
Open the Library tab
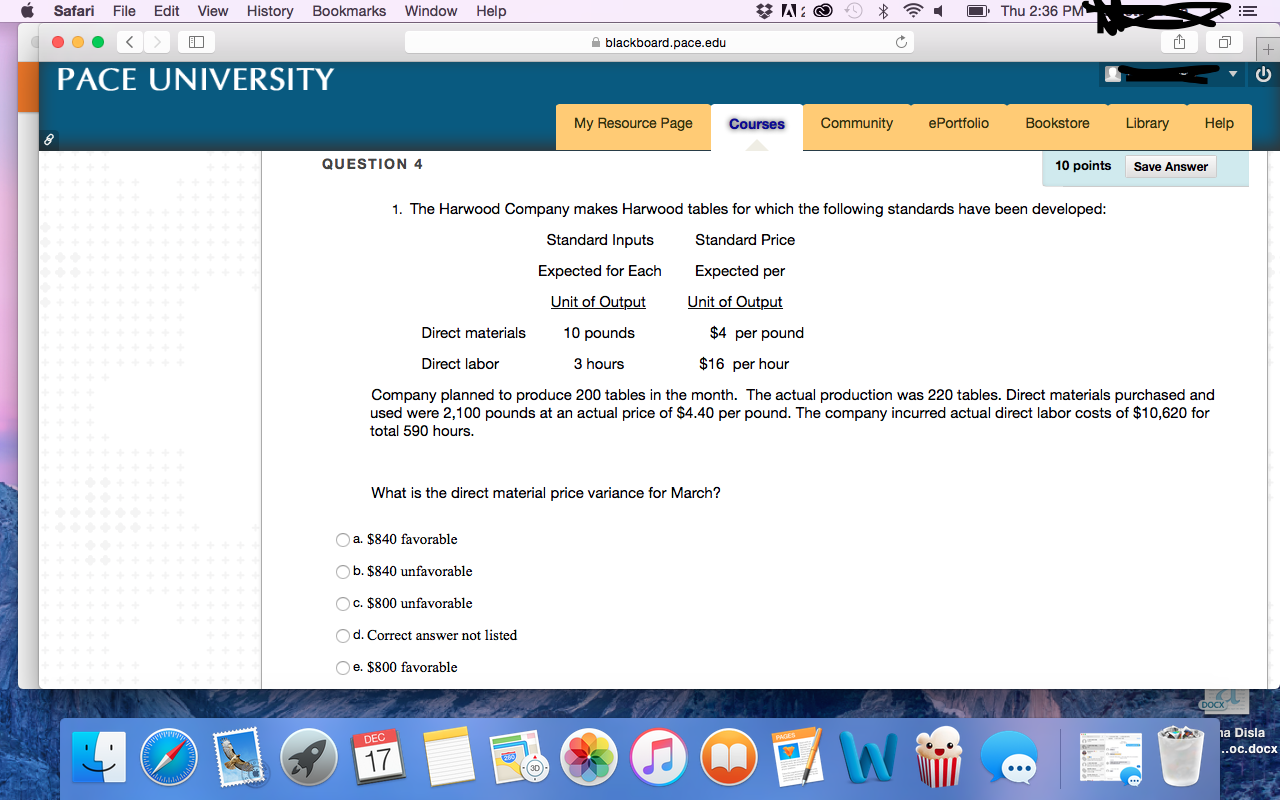(x=1147, y=126)
